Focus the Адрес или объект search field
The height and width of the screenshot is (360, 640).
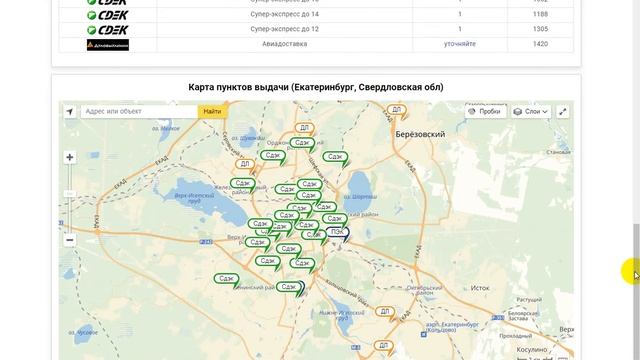coord(139,111)
